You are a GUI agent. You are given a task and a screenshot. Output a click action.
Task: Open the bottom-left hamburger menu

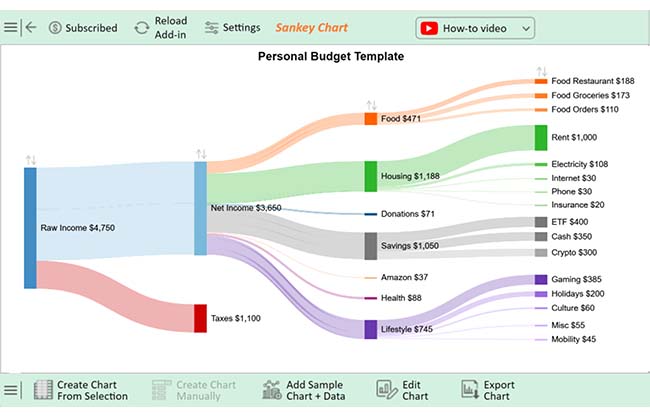point(10,390)
